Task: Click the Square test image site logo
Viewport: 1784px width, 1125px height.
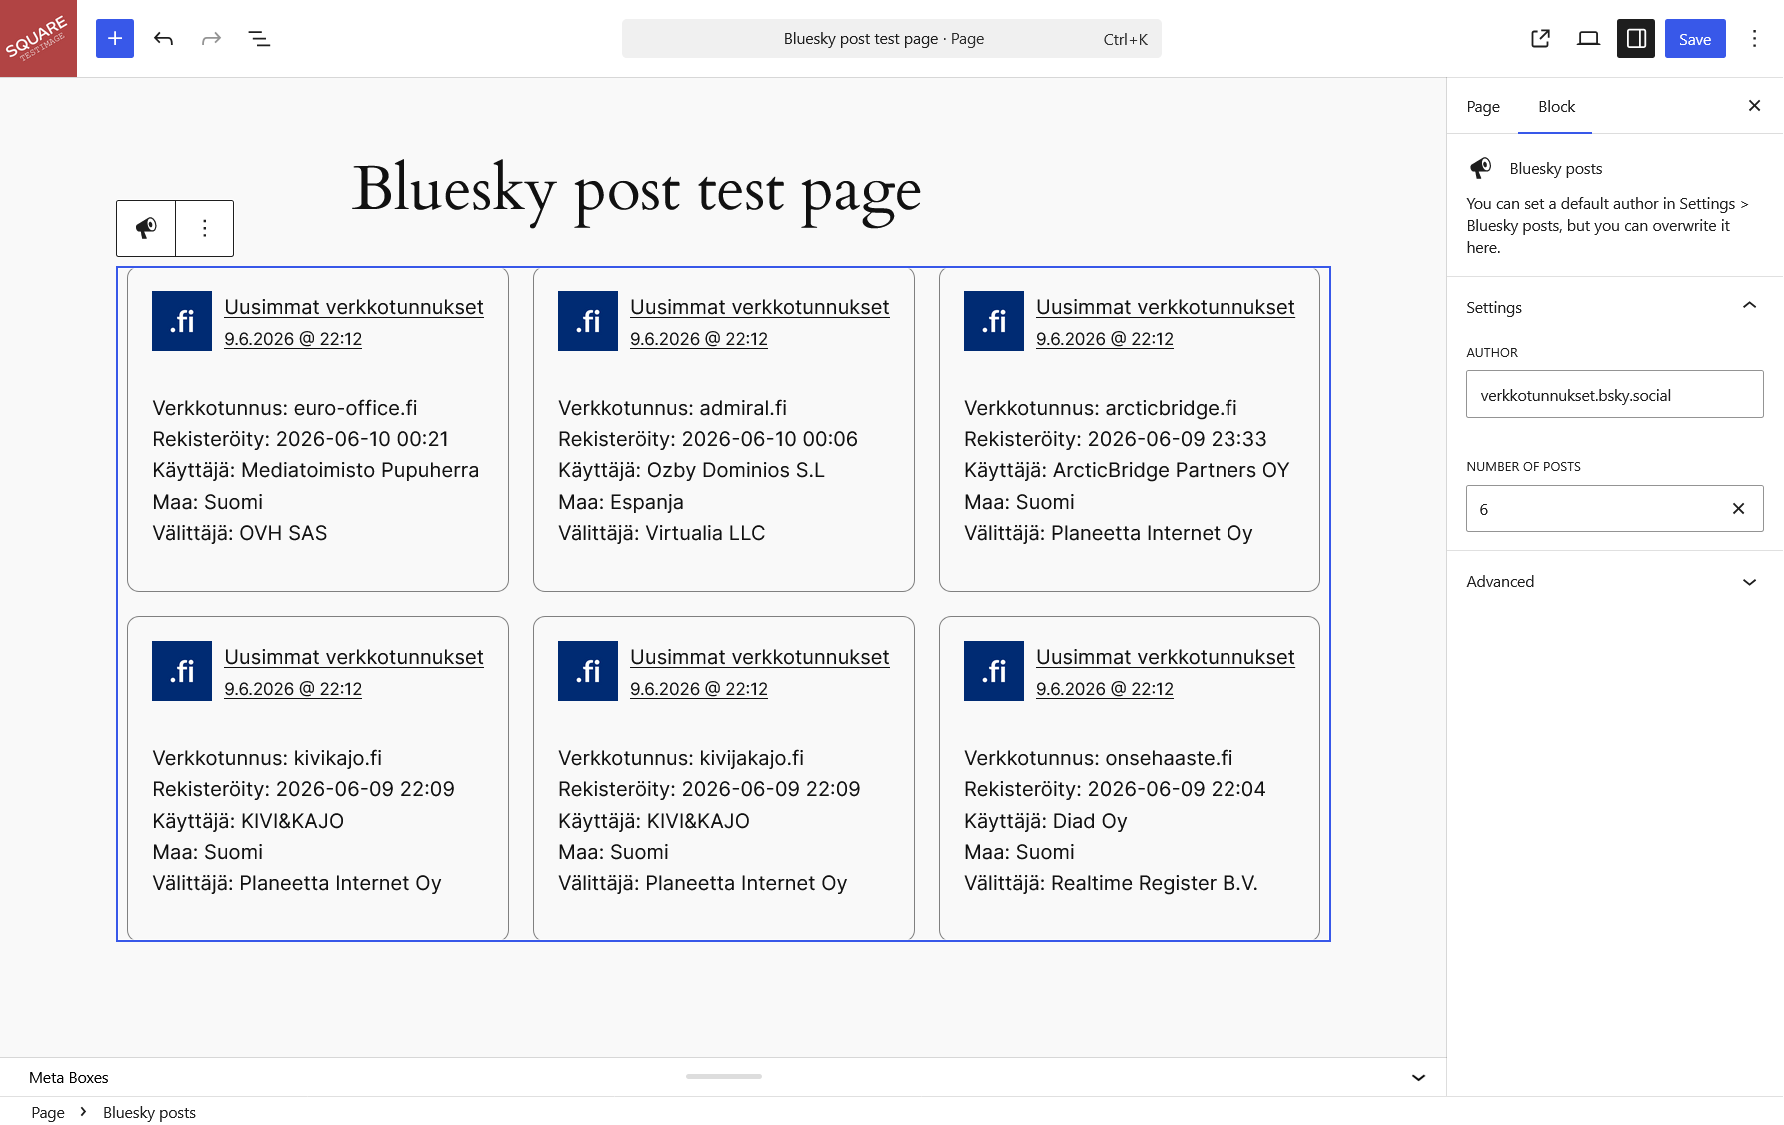Action: (38, 38)
